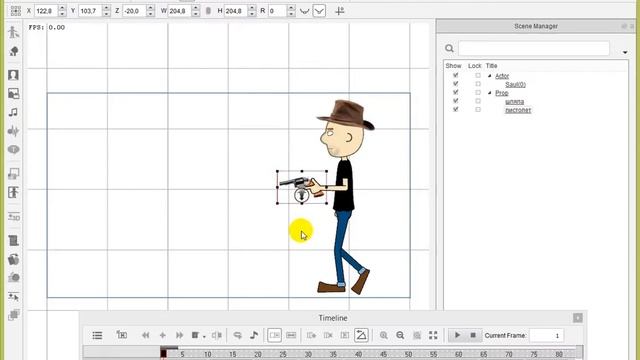Click the music note icon in Timeline toolbar

click(x=254, y=336)
